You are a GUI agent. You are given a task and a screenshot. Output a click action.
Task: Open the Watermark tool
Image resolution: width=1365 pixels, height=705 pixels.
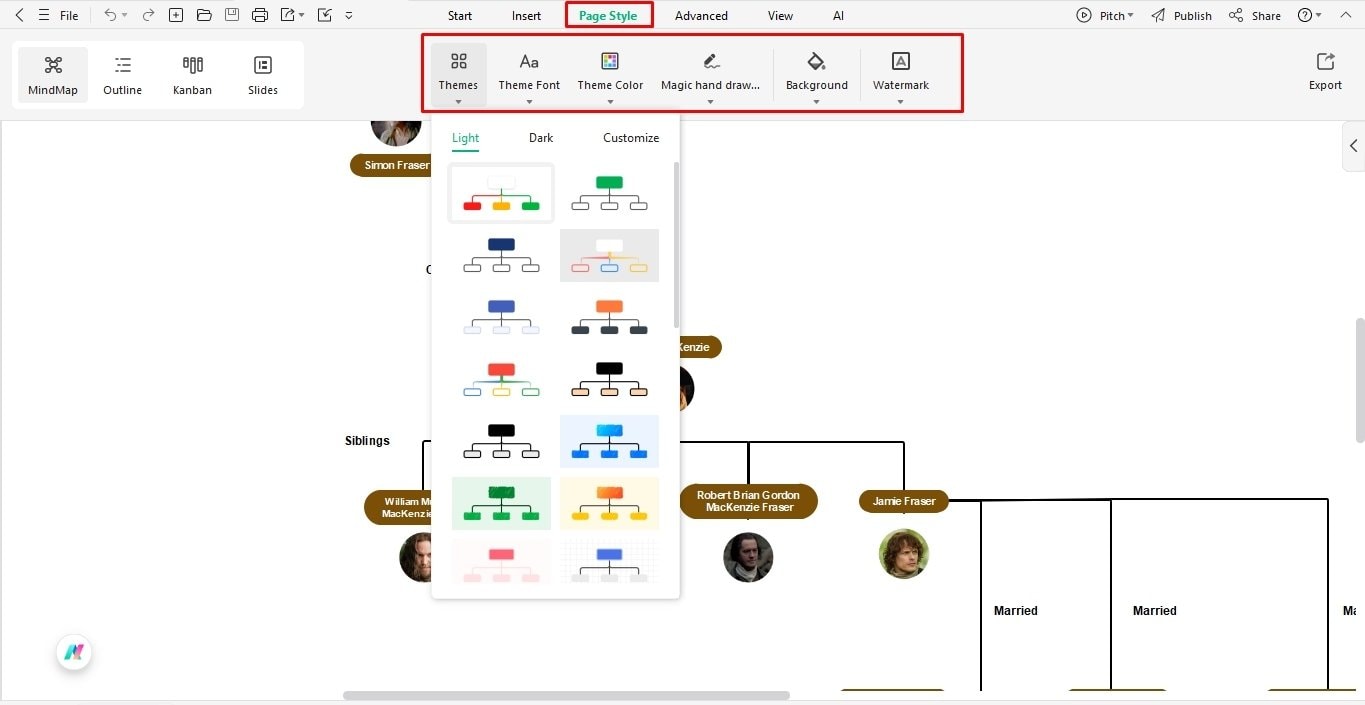[900, 73]
